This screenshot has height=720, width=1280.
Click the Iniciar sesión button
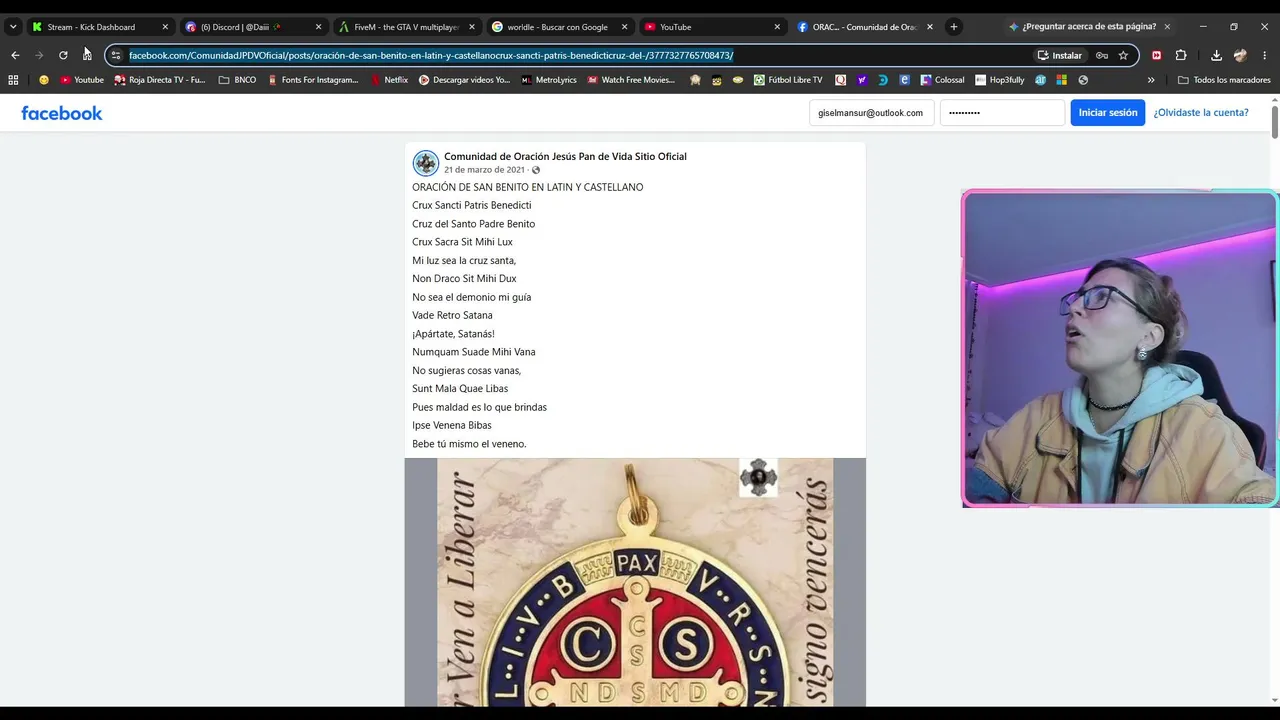1108,113
